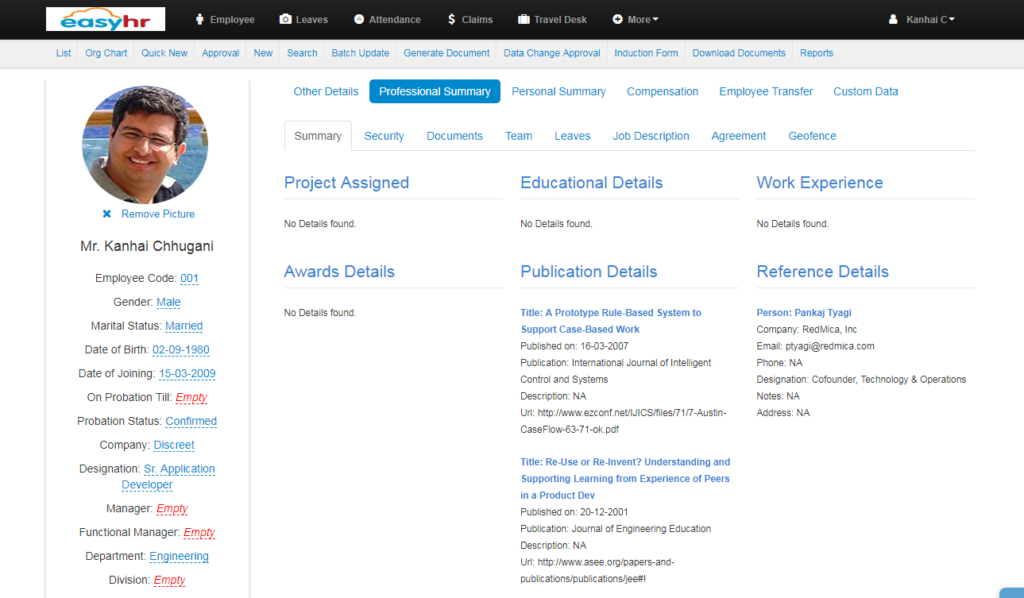Screen dimensions: 1024x598
Task: Select the Attendance clock icon
Action: coord(360,18)
